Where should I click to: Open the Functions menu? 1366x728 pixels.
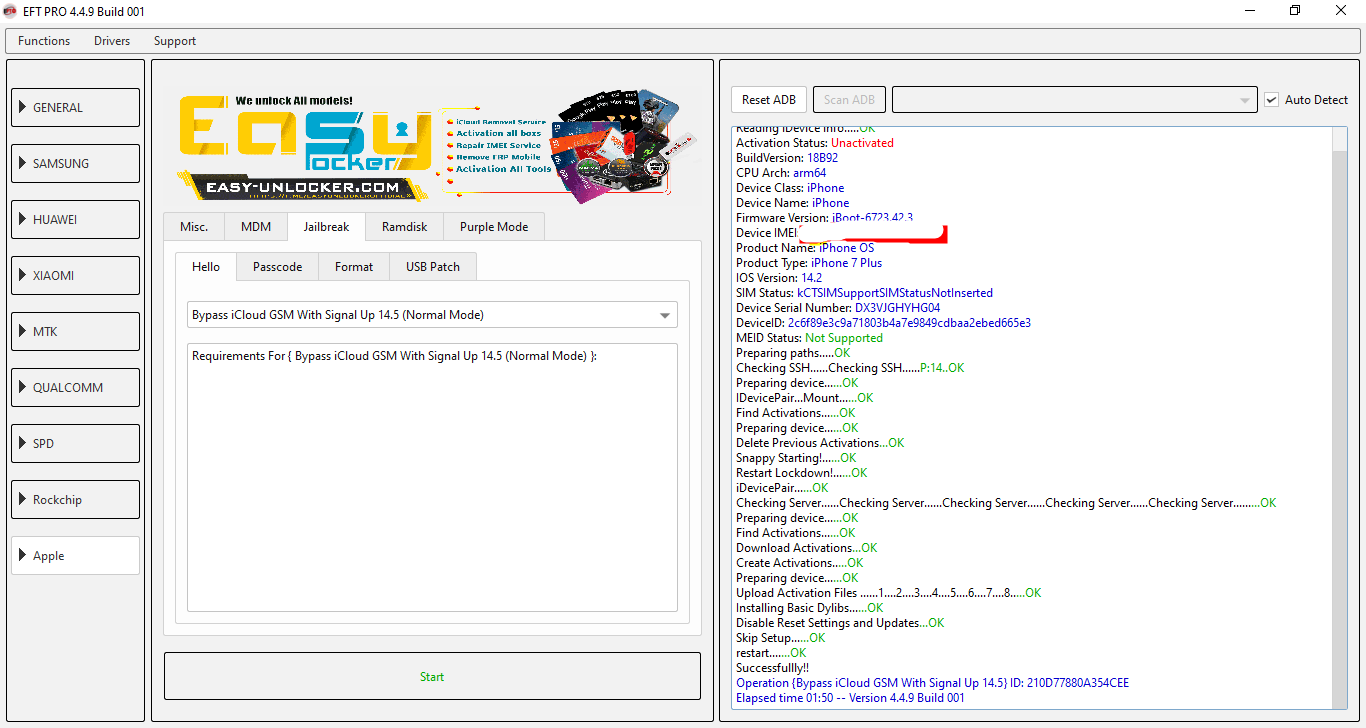(44, 41)
